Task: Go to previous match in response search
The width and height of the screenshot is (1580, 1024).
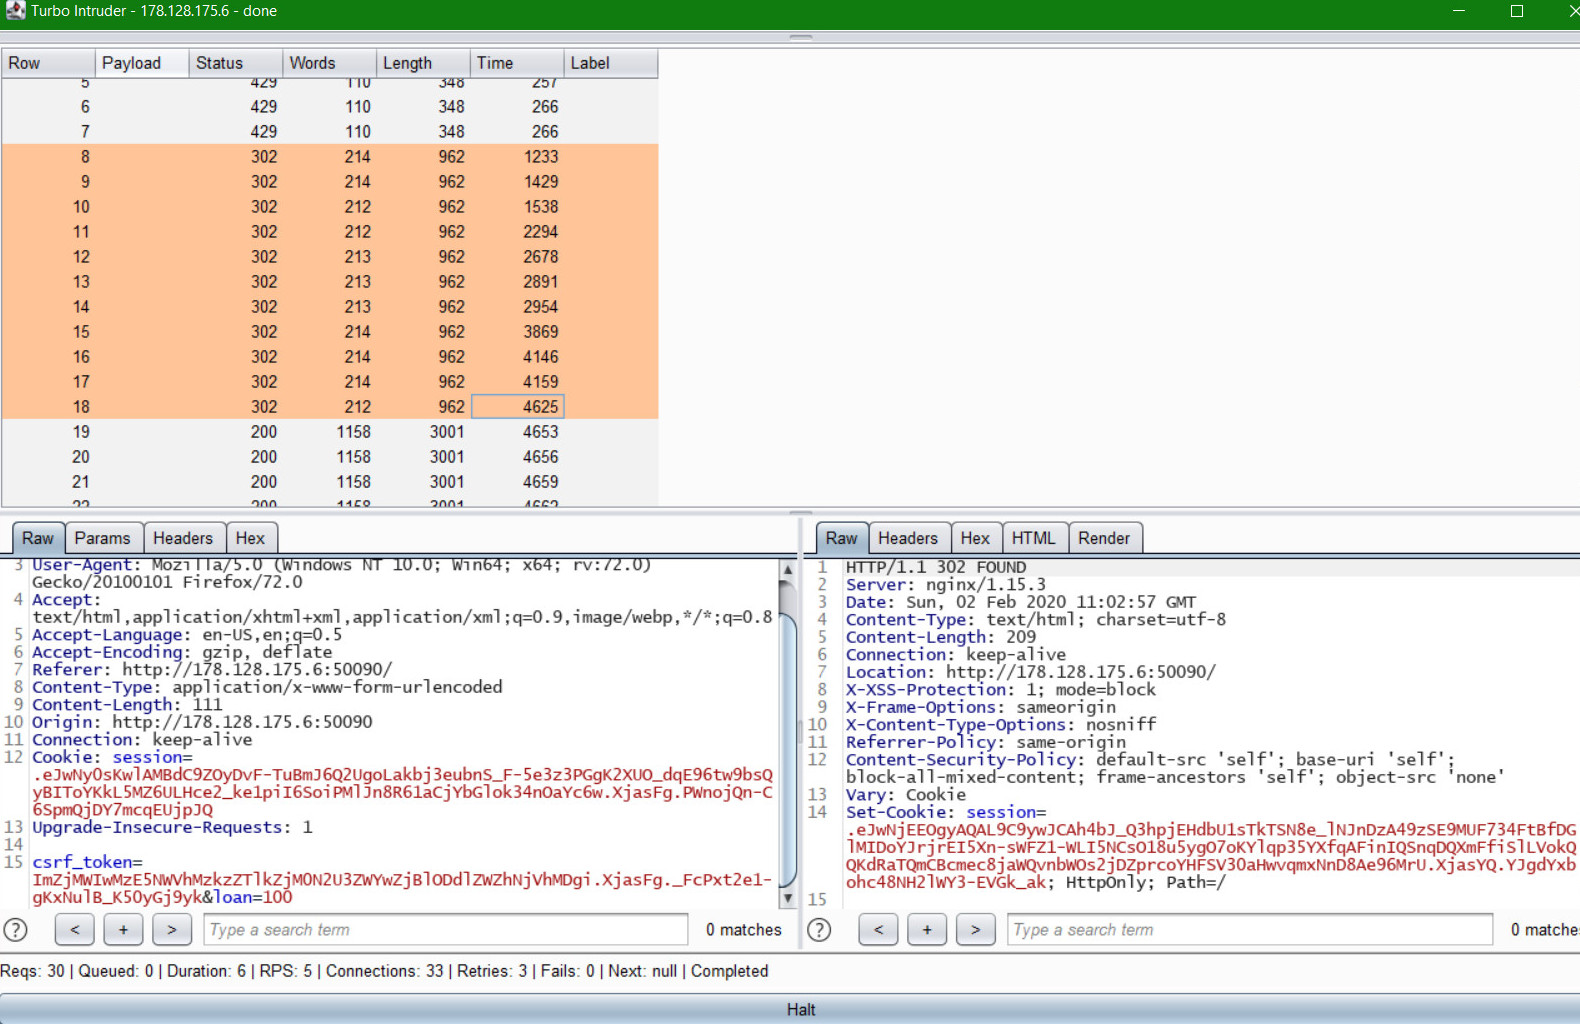Action: (878, 930)
